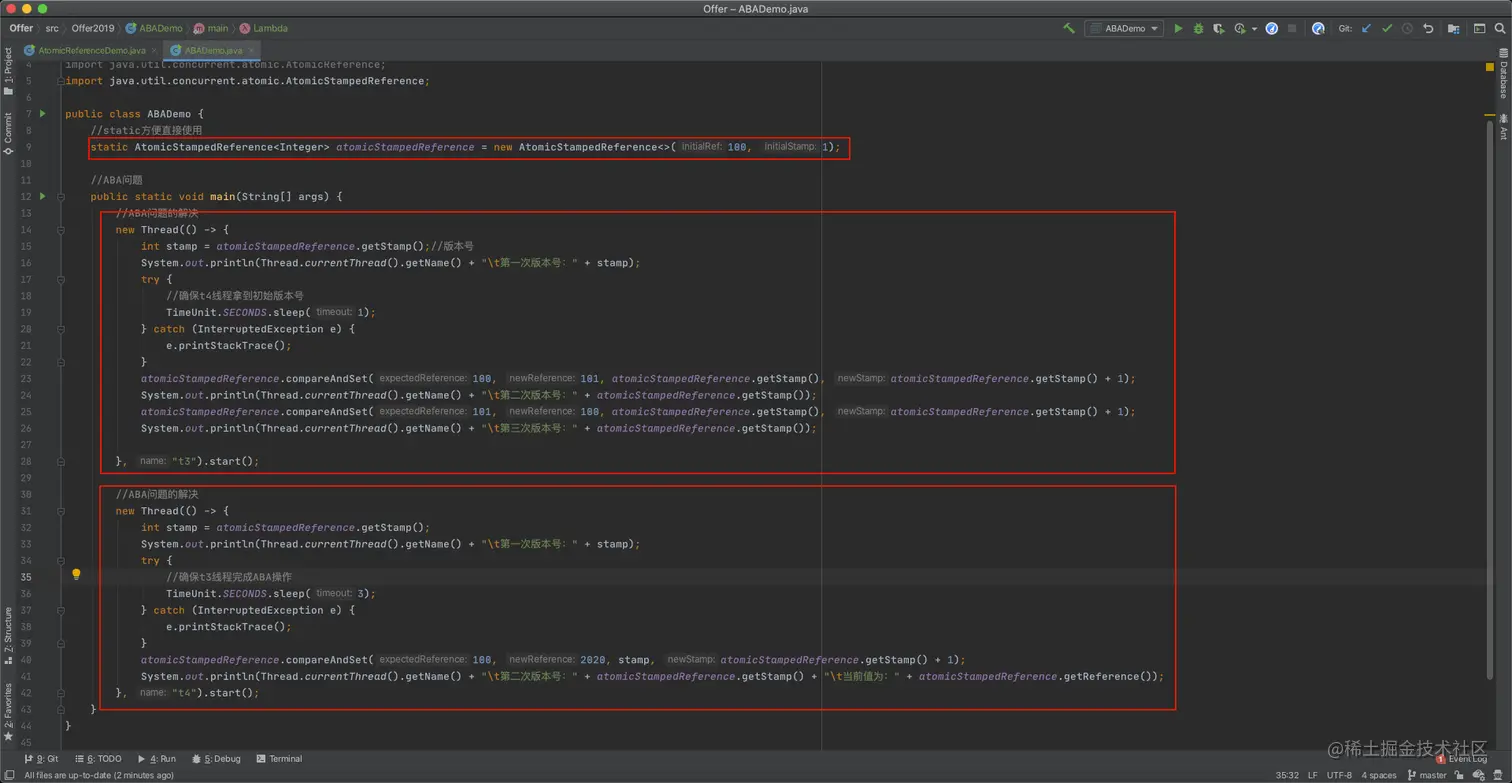1512x783 pixels.
Task: Run ABADemo with coverage
Action: [1218, 28]
